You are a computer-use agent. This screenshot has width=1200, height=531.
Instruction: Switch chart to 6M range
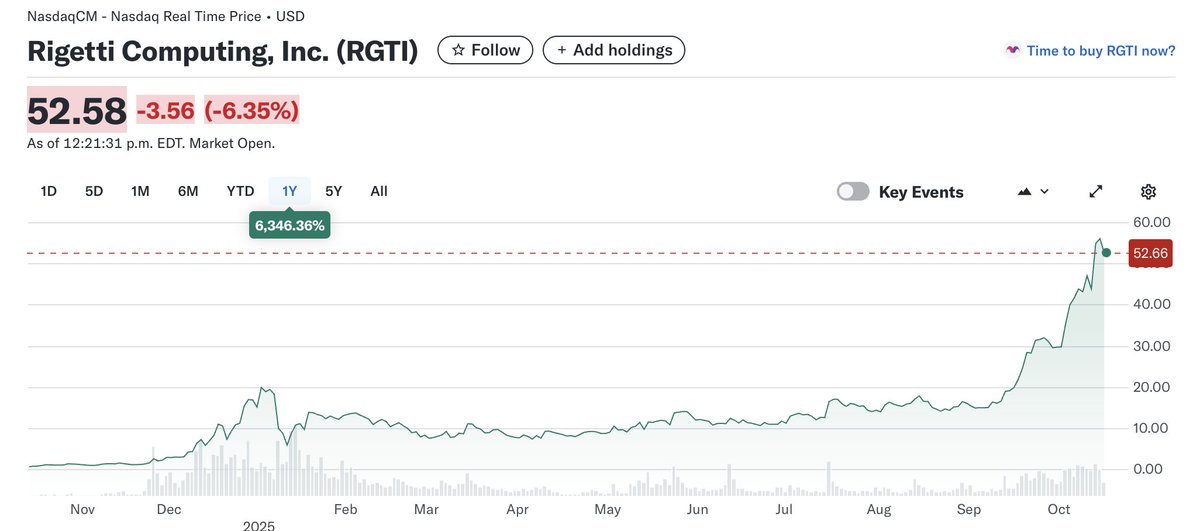click(188, 191)
